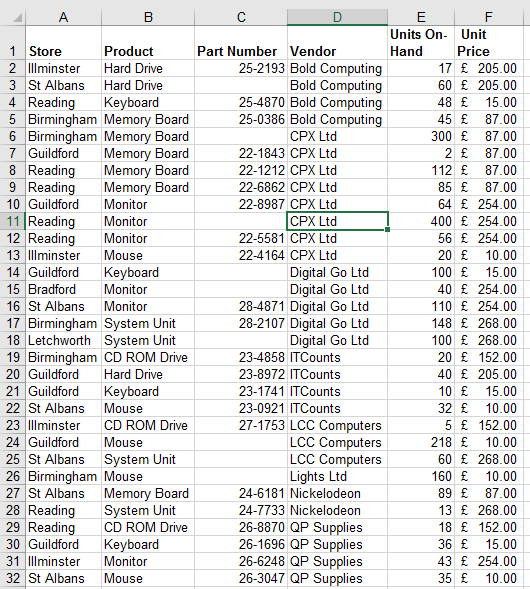Select column D header
This screenshot has width=530, height=589.
click(337, 17)
